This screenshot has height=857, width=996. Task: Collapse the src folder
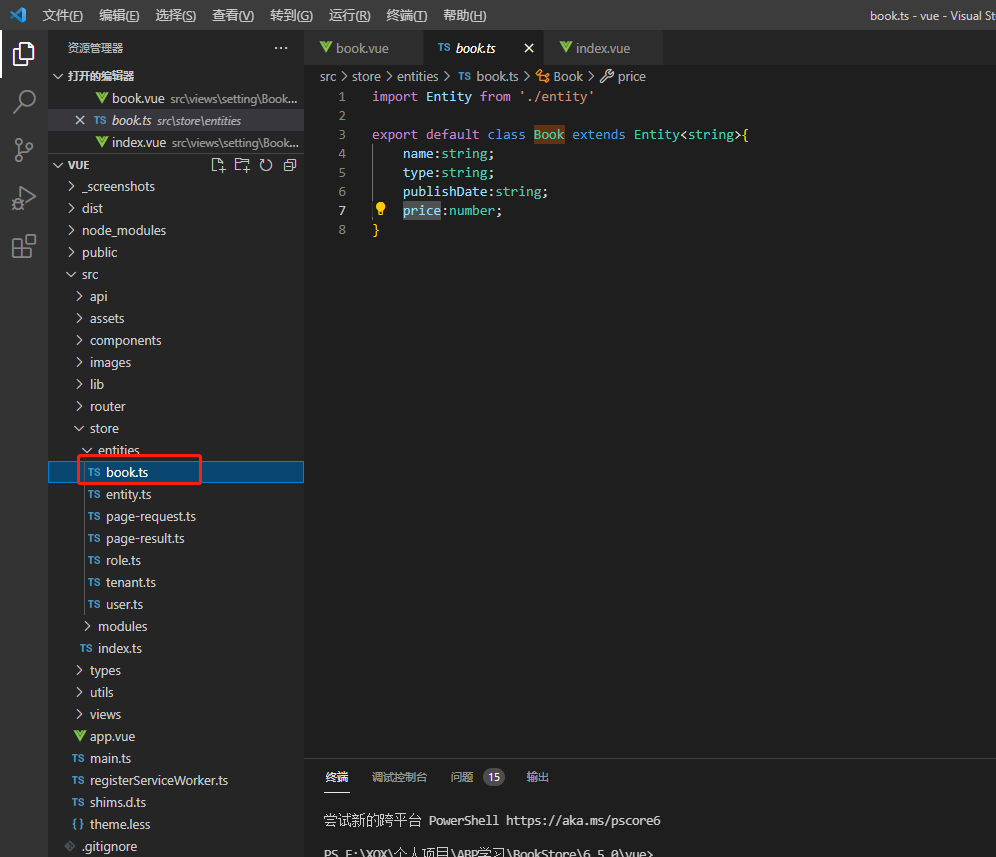pyautogui.click(x=89, y=274)
